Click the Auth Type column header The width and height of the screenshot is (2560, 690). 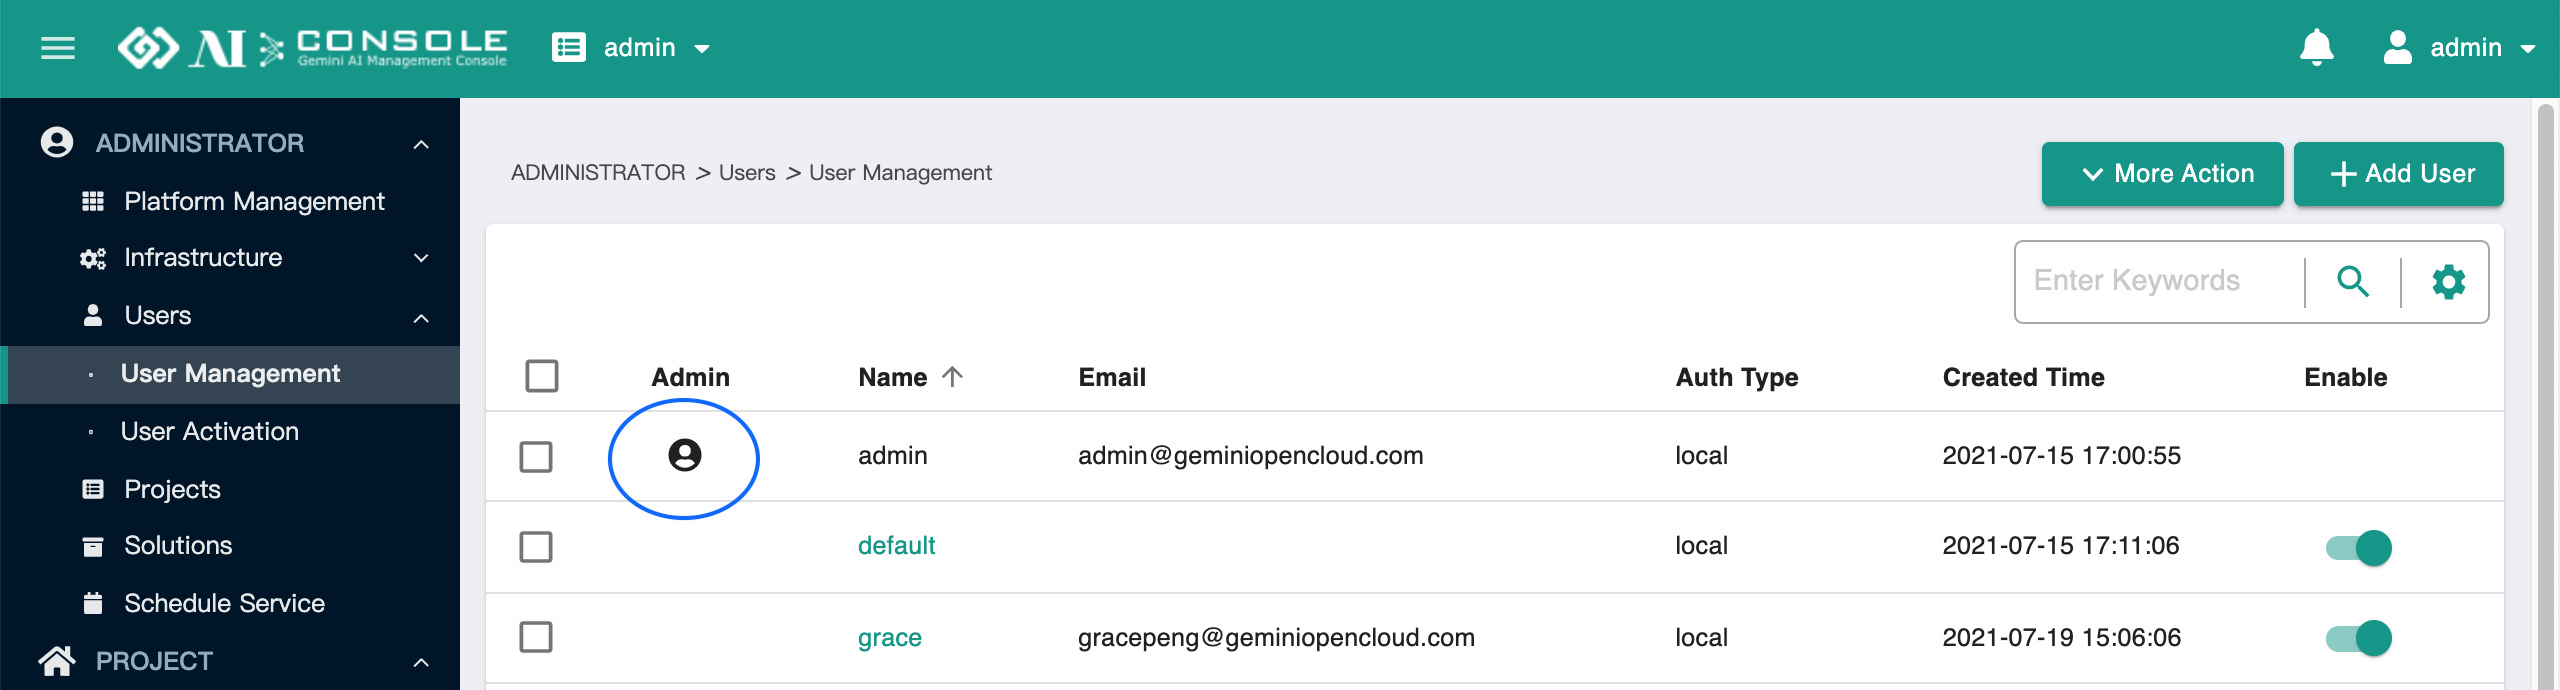(1737, 377)
